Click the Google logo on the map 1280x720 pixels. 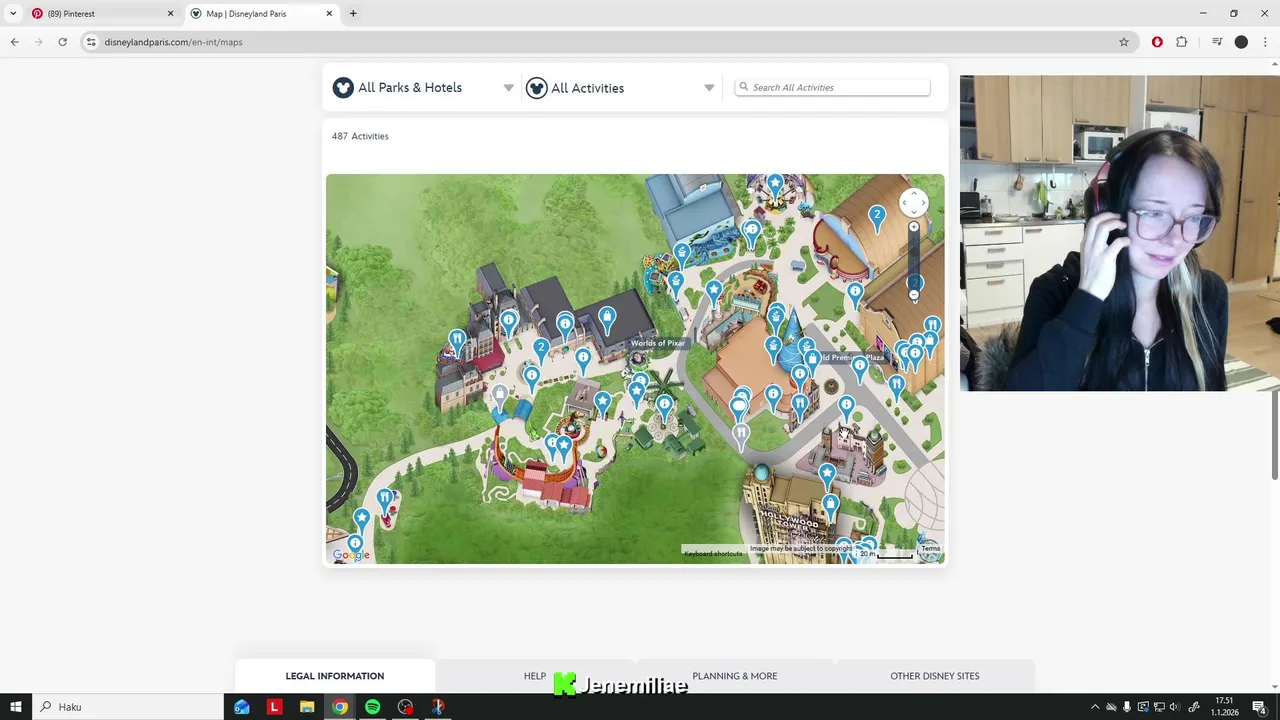point(351,556)
